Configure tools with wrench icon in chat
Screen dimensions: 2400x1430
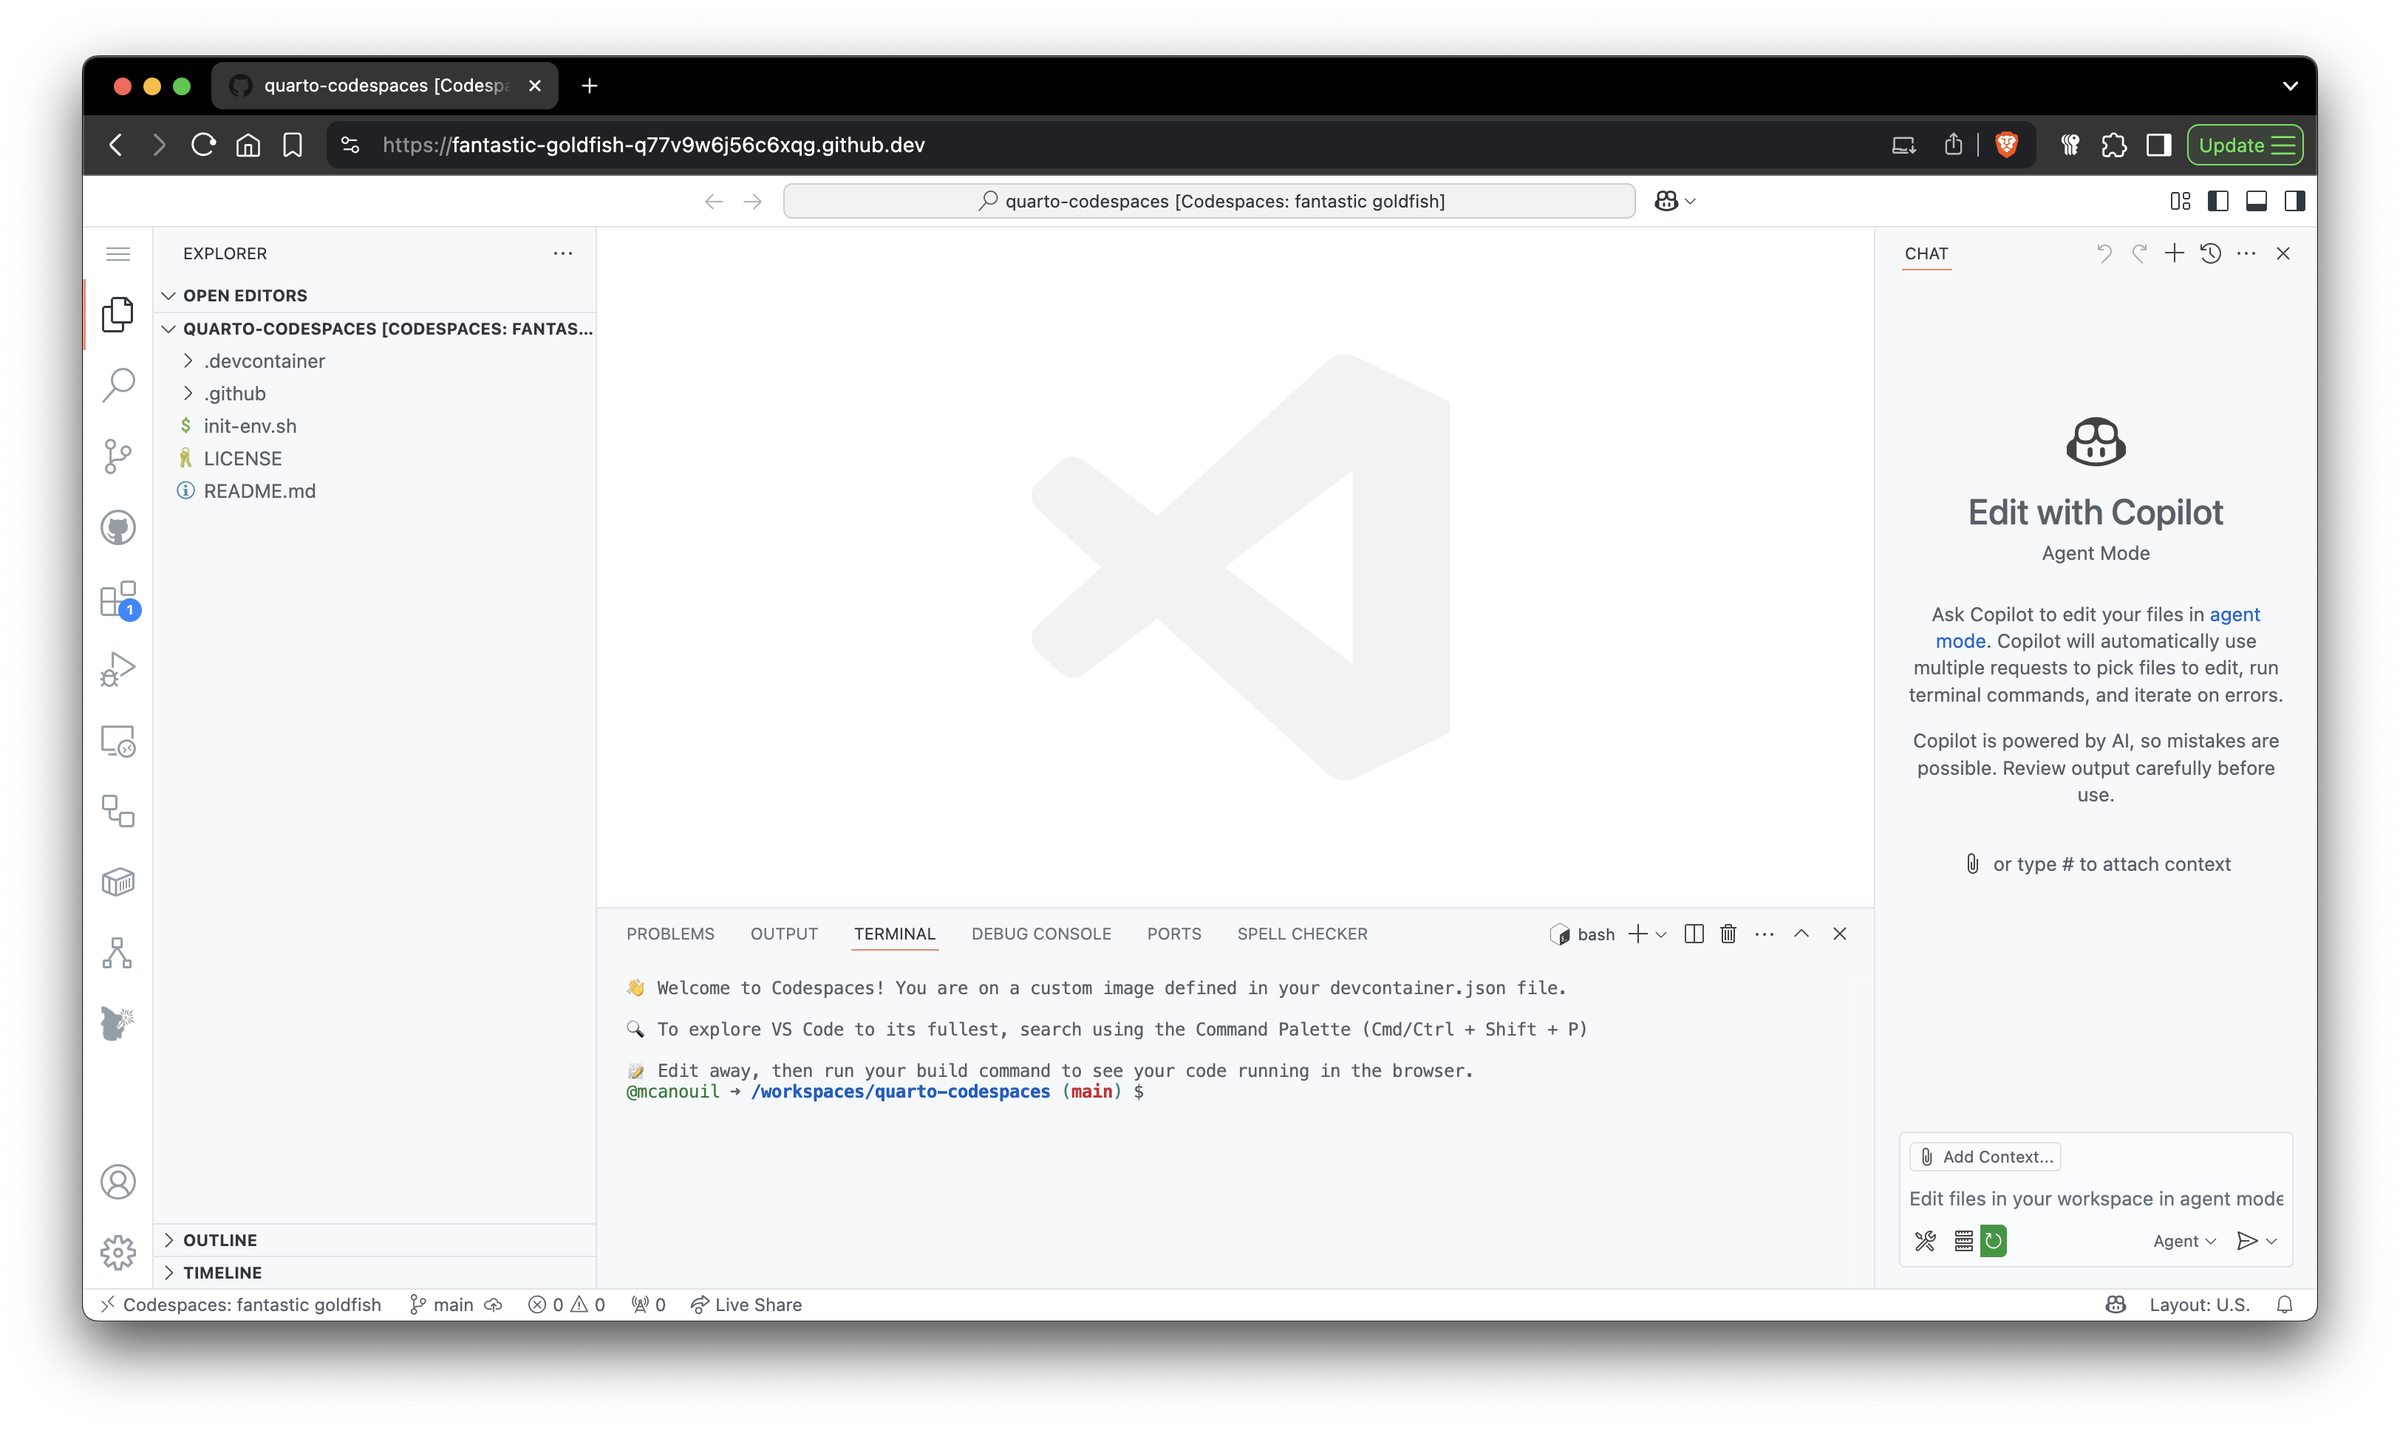[1924, 1240]
